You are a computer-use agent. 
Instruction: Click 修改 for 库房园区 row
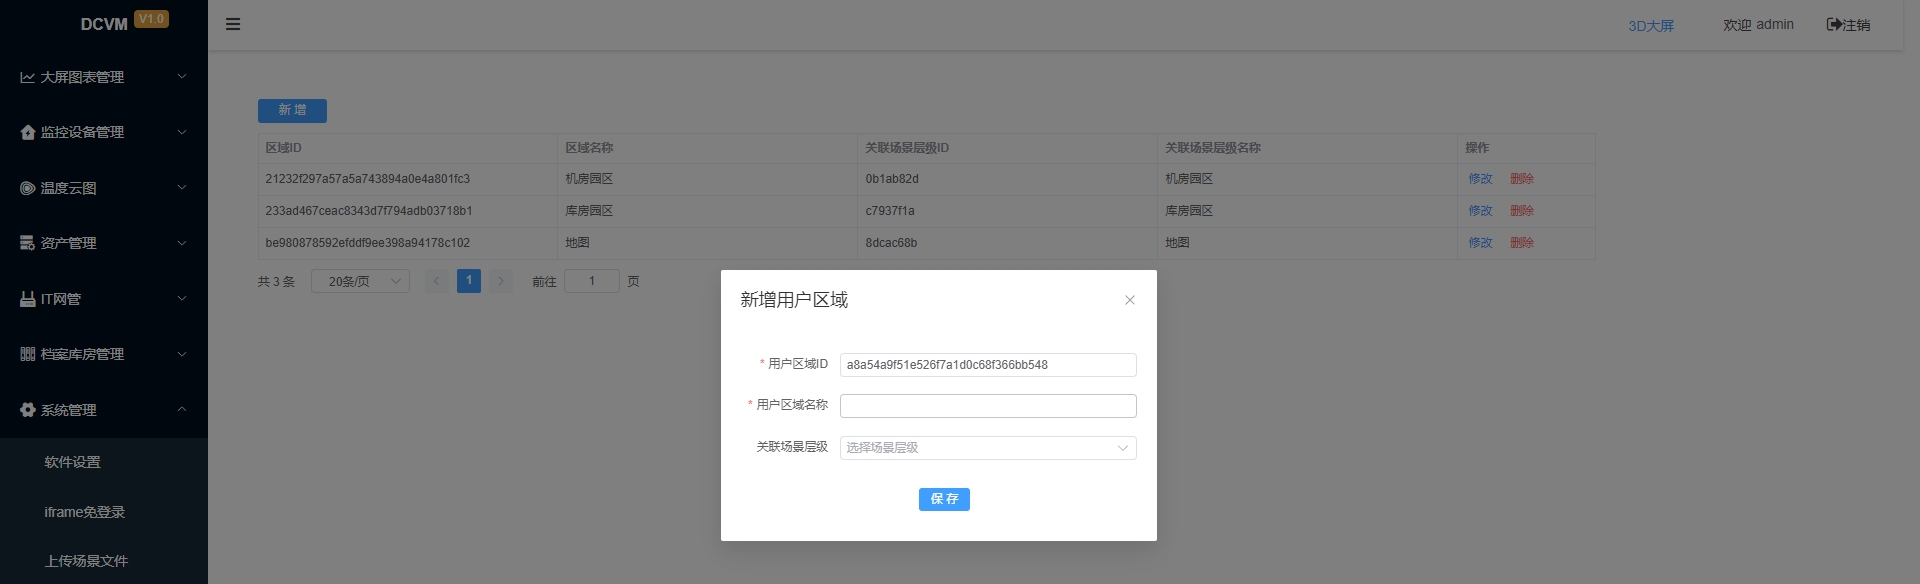[x=1480, y=211]
